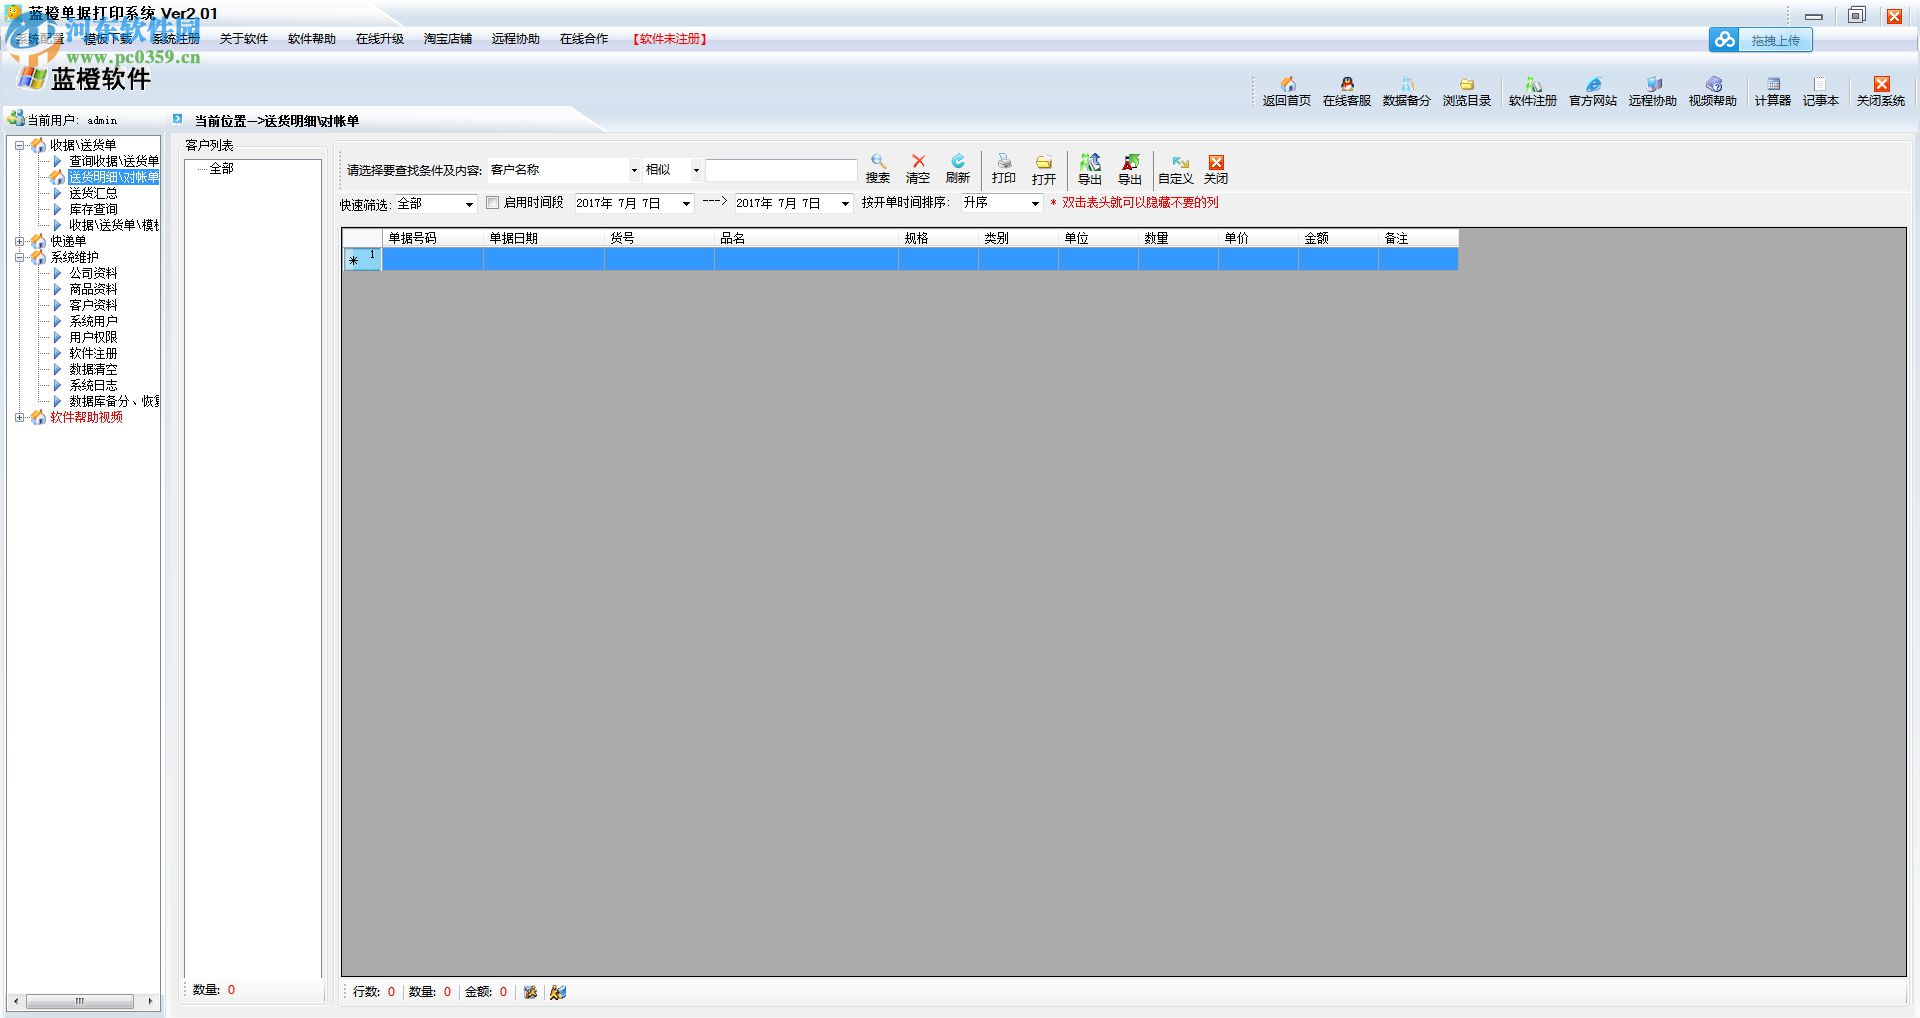1920x1018 pixels.
Task: Open the start date picker dropdown
Action: [686, 204]
